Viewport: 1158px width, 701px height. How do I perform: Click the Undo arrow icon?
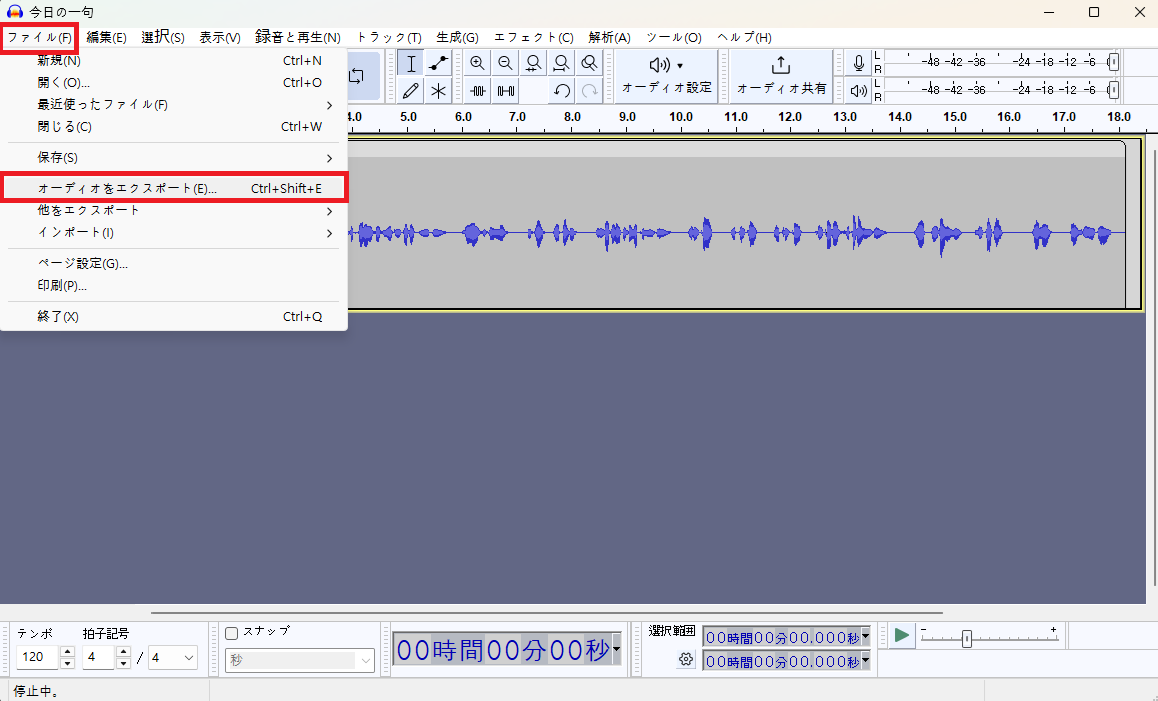(x=562, y=90)
